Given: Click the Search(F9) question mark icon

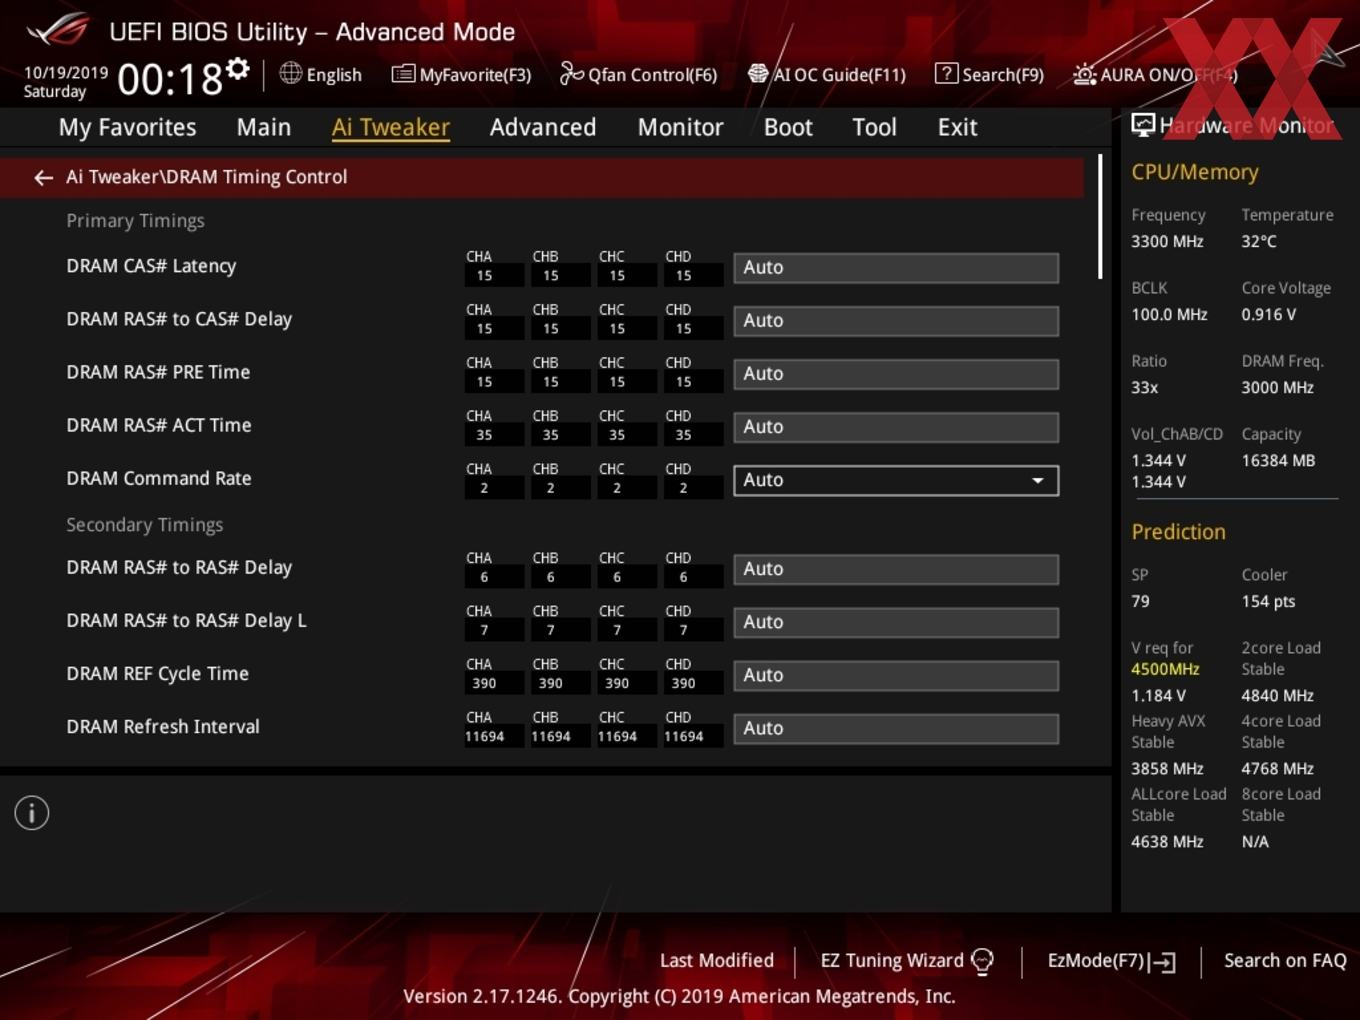Looking at the screenshot, I should (x=946, y=73).
